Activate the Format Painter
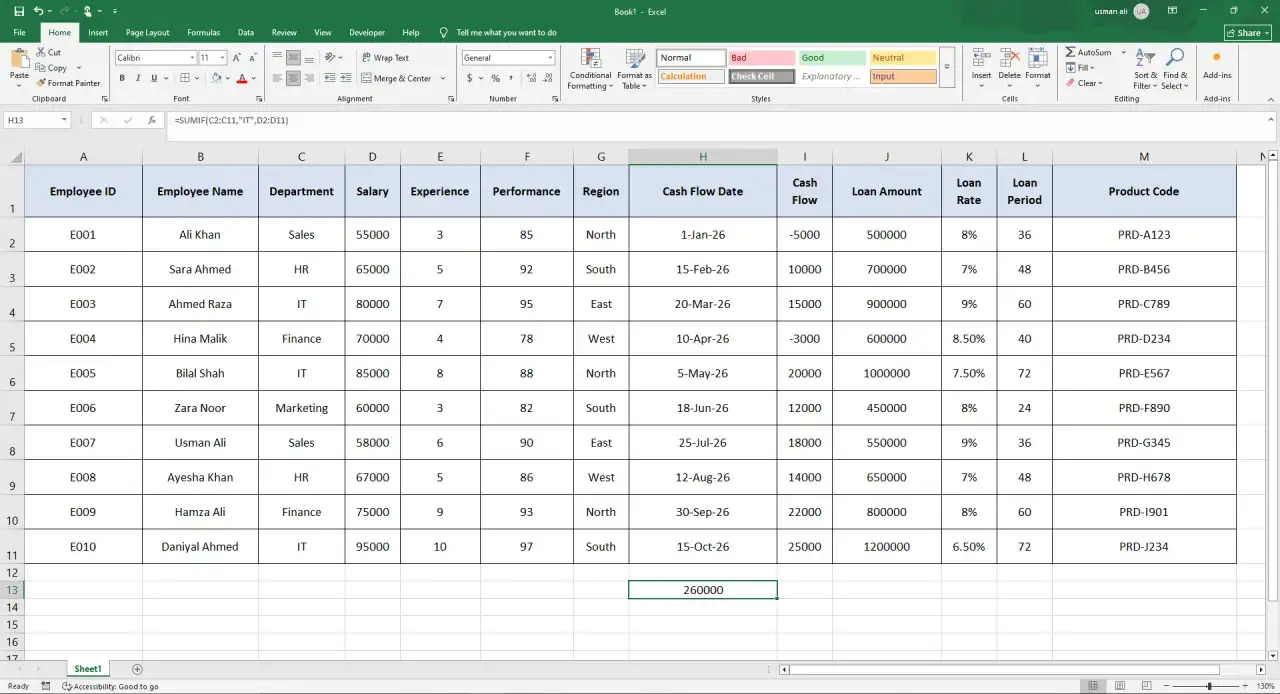This screenshot has width=1280, height=694. pyautogui.click(x=68, y=83)
